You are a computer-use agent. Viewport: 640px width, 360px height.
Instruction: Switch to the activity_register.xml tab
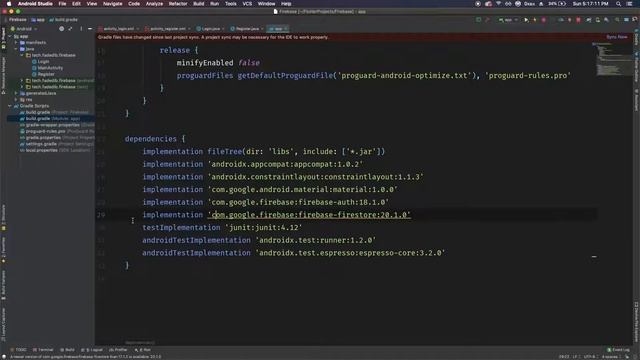click(x=168, y=29)
